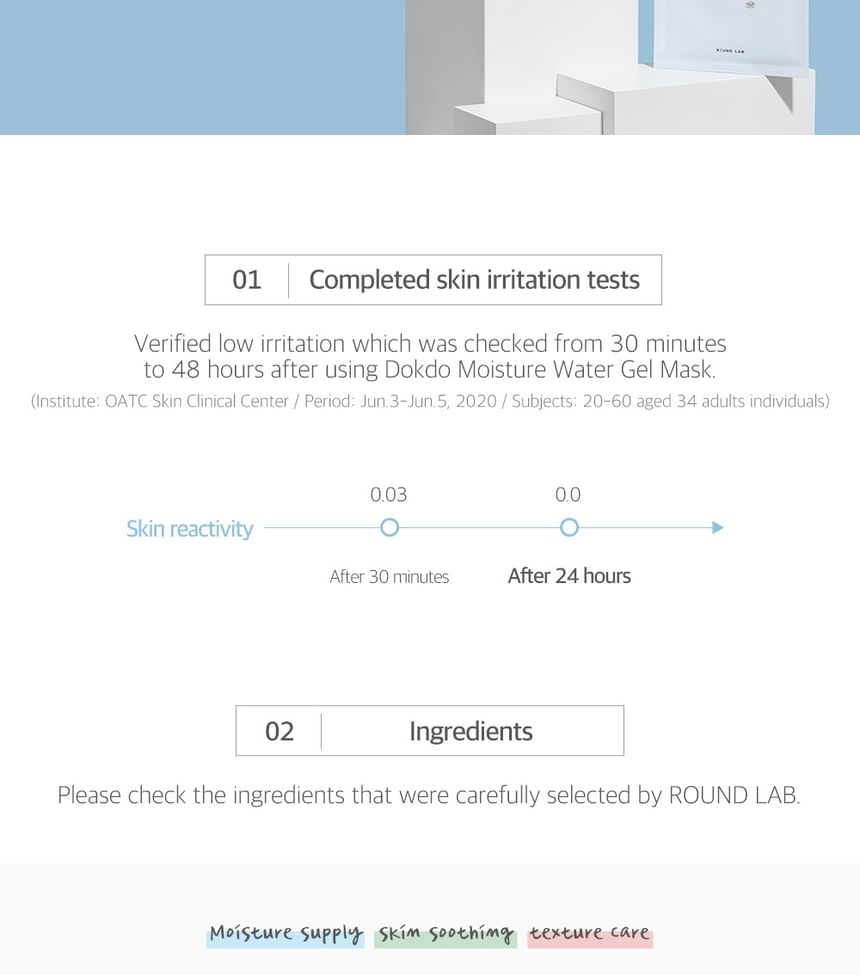Viewport: 860px width, 975px height.
Task: Click the OATC Skin Clinical Center footnote
Action: 430,401
